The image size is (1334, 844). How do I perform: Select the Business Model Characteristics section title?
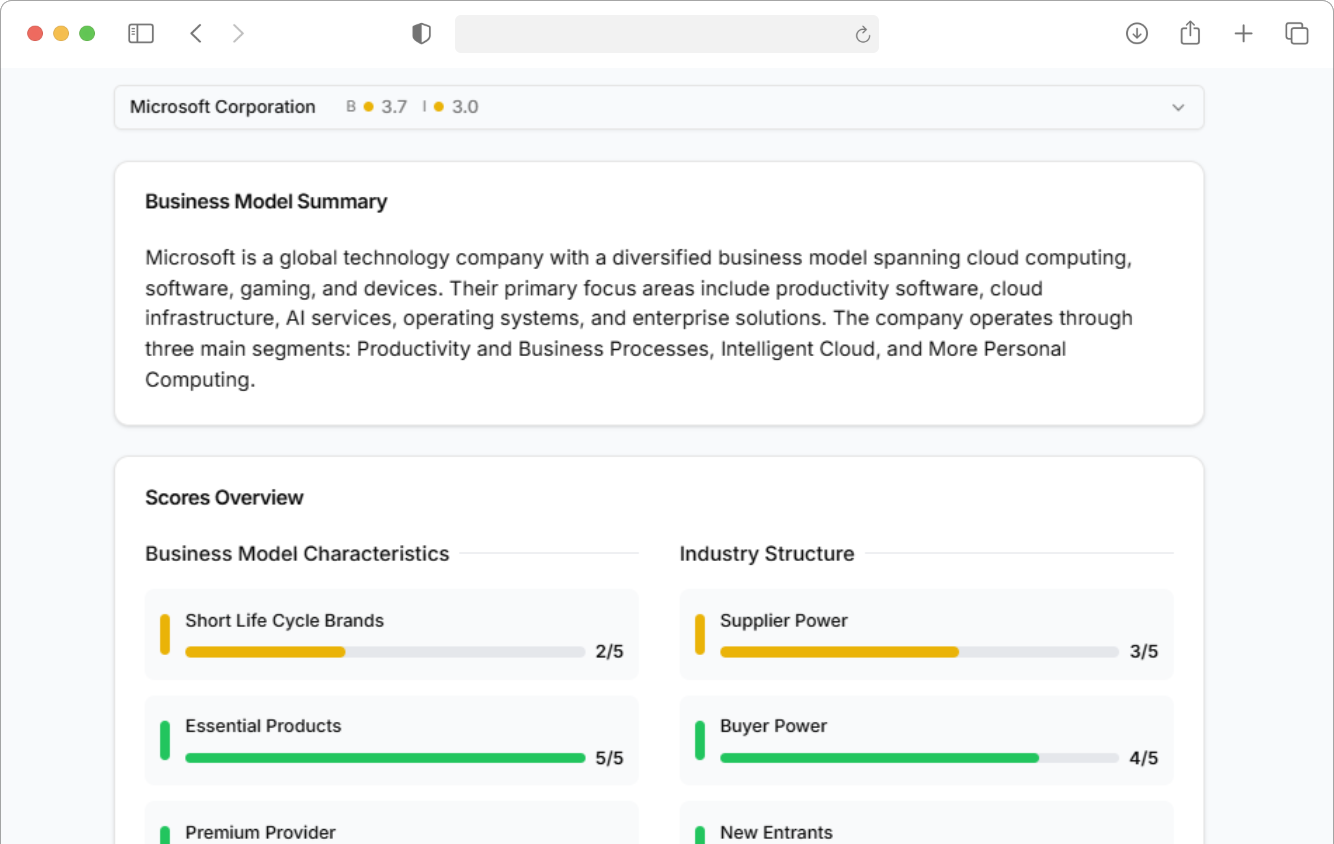tap(297, 554)
